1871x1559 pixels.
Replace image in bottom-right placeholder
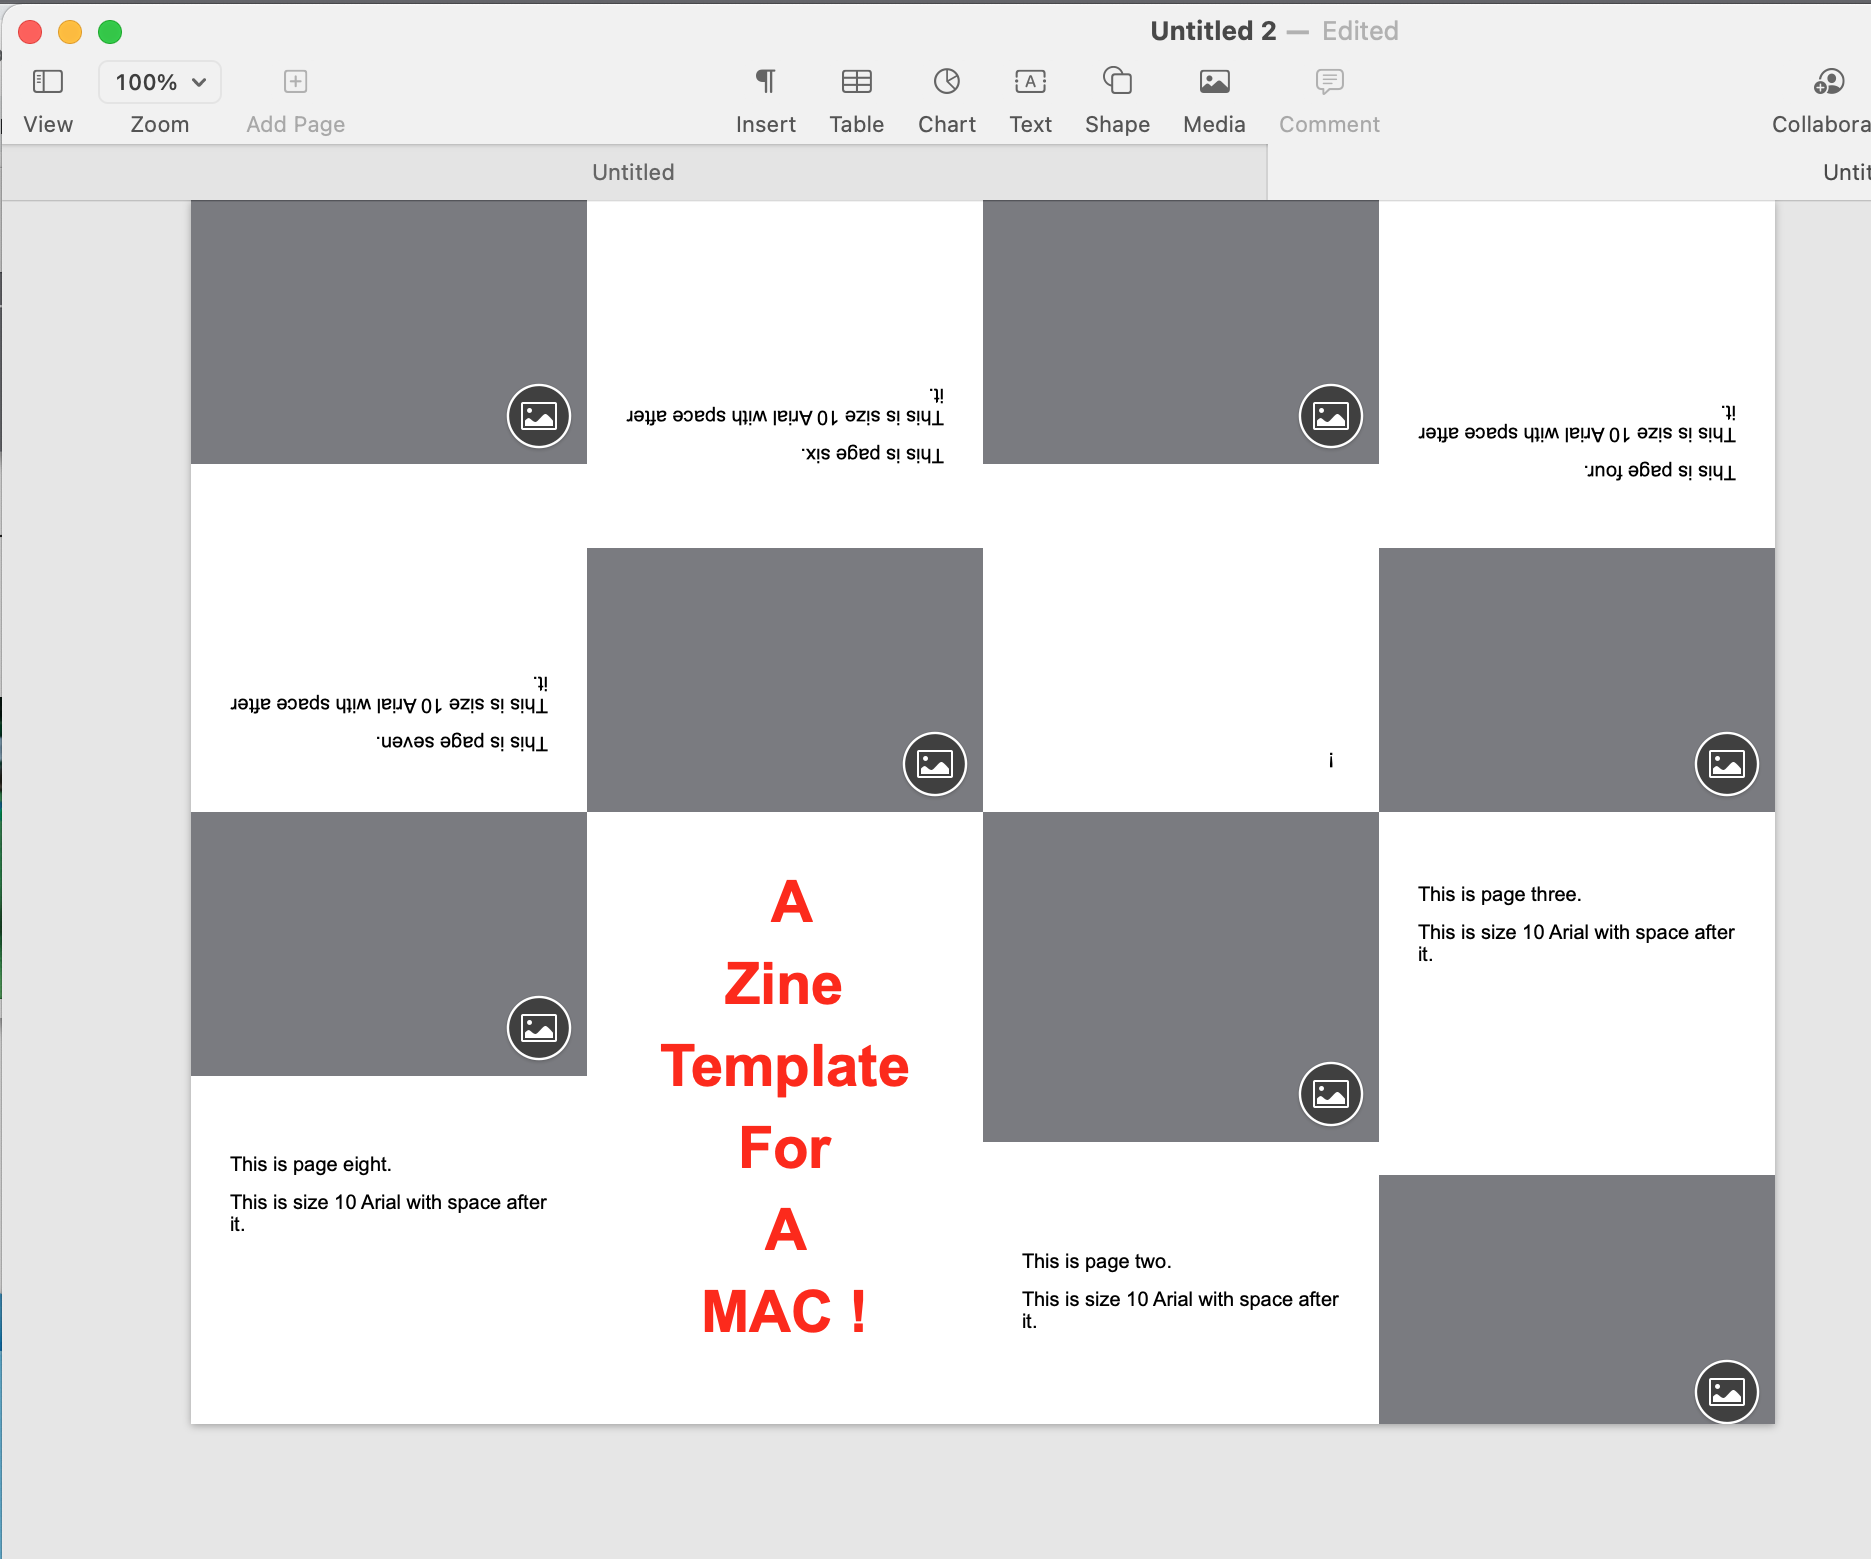(1726, 1391)
